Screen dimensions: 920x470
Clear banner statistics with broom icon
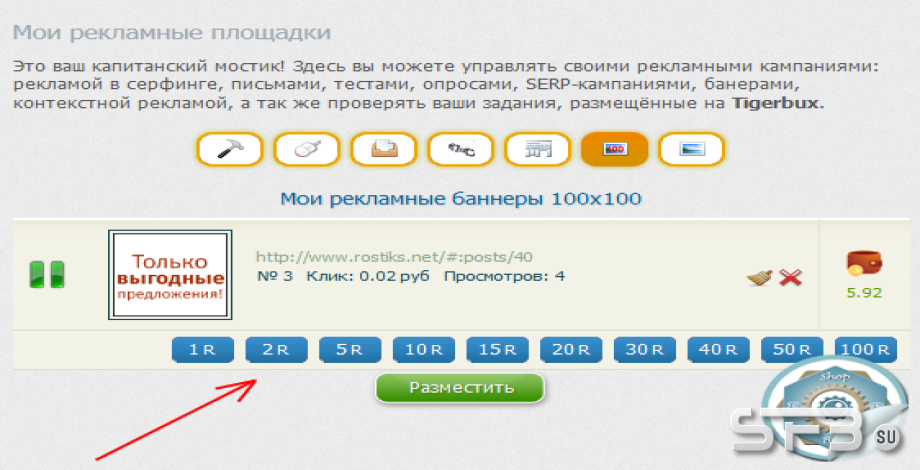[760, 277]
